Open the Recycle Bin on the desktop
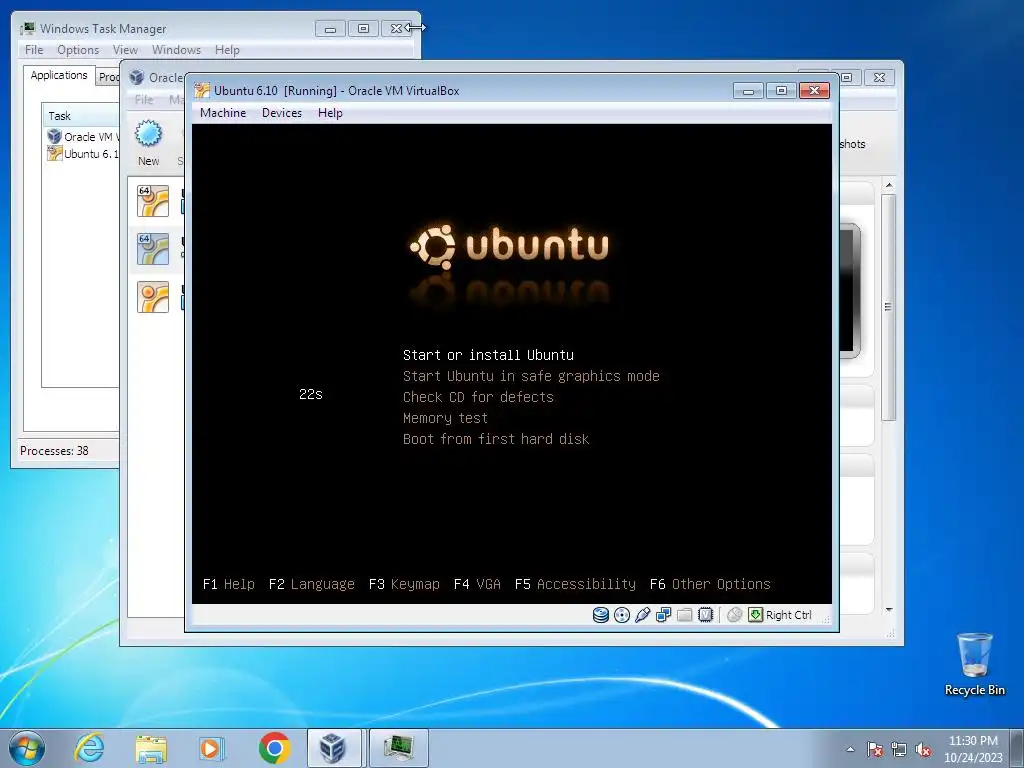The image size is (1024, 768). (x=974, y=664)
